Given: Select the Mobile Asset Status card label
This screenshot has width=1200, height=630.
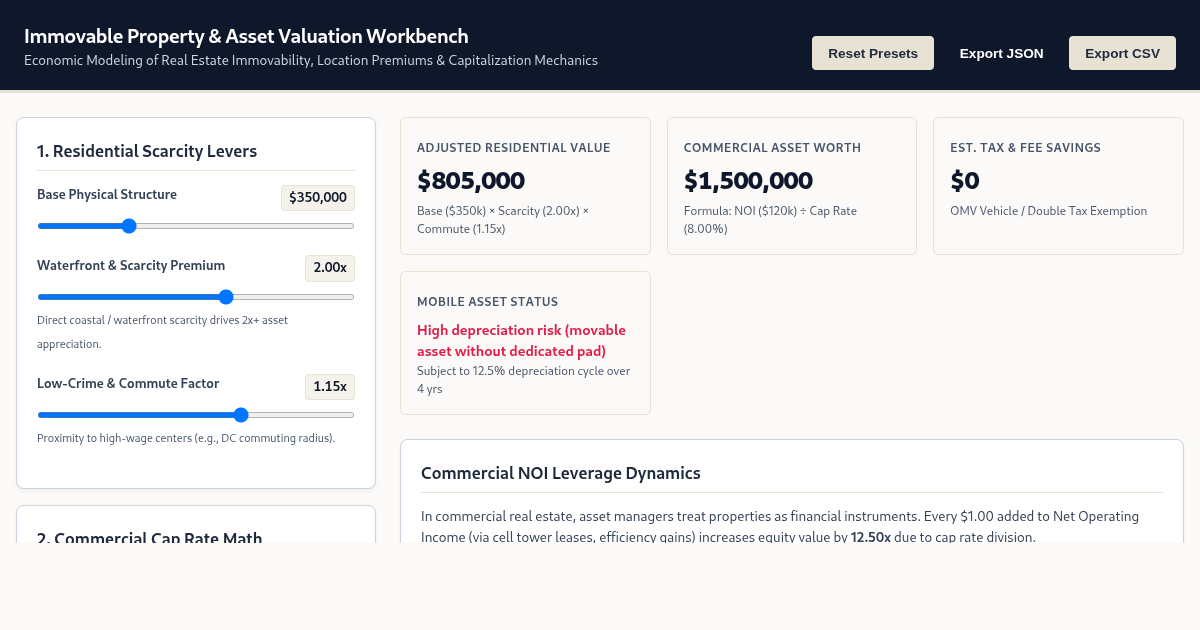Looking at the screenshot, I should 487,301.
